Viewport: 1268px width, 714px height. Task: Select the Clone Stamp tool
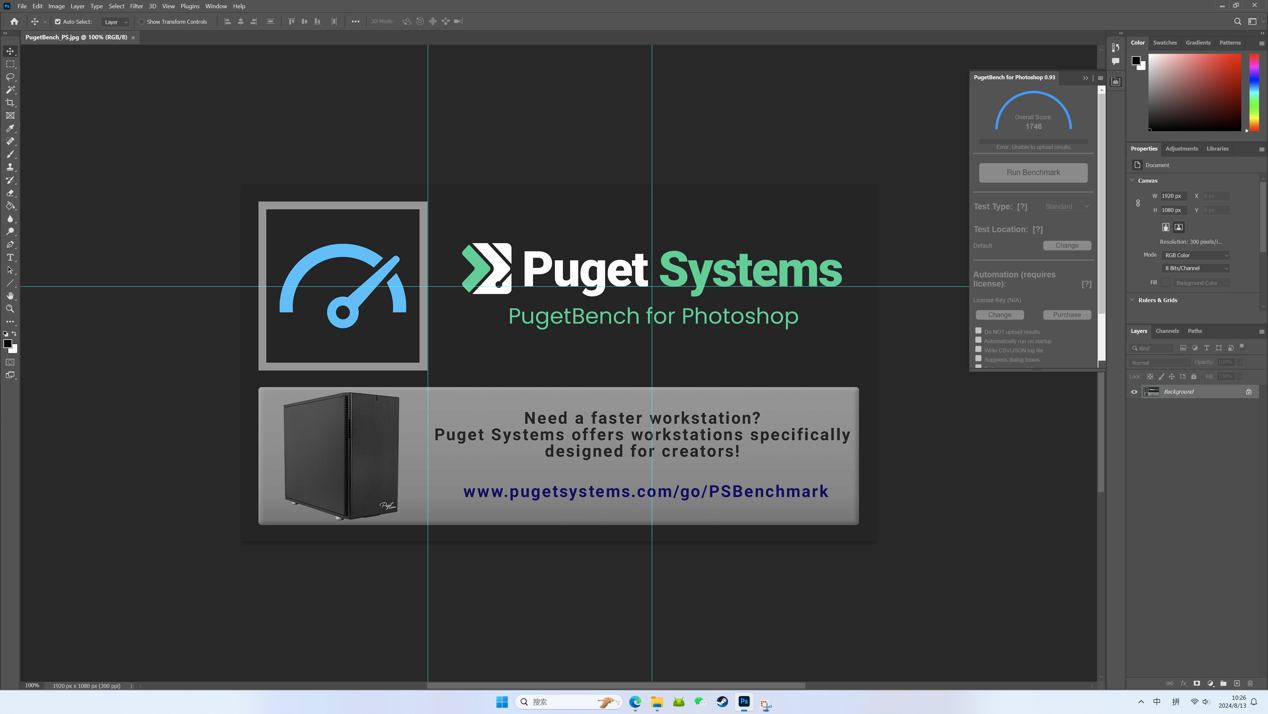11,167
